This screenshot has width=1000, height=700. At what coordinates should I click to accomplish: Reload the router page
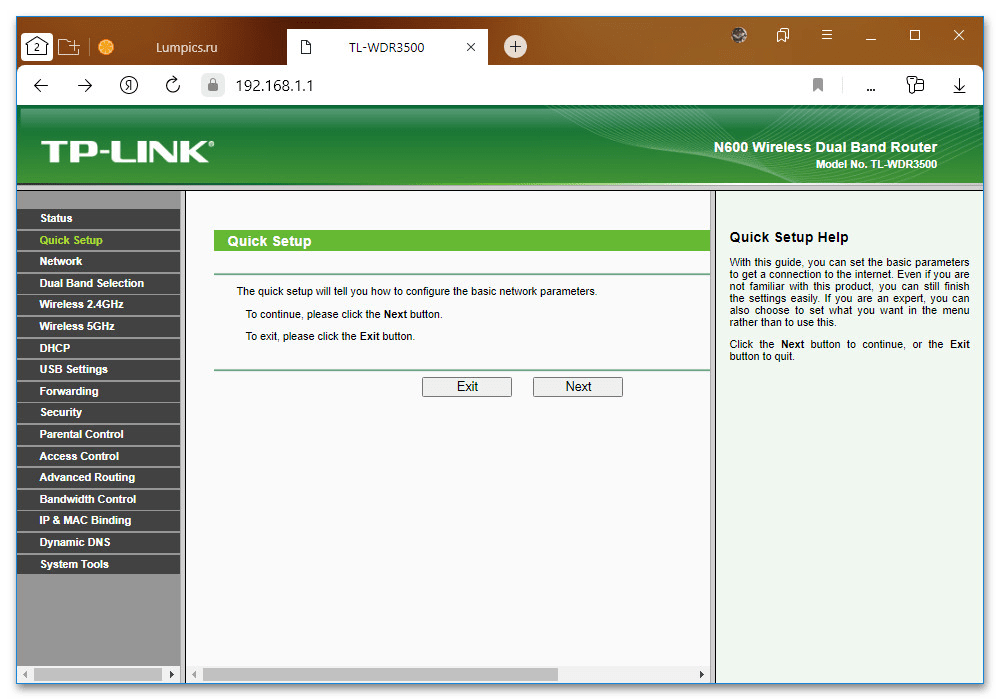(172, 86)
